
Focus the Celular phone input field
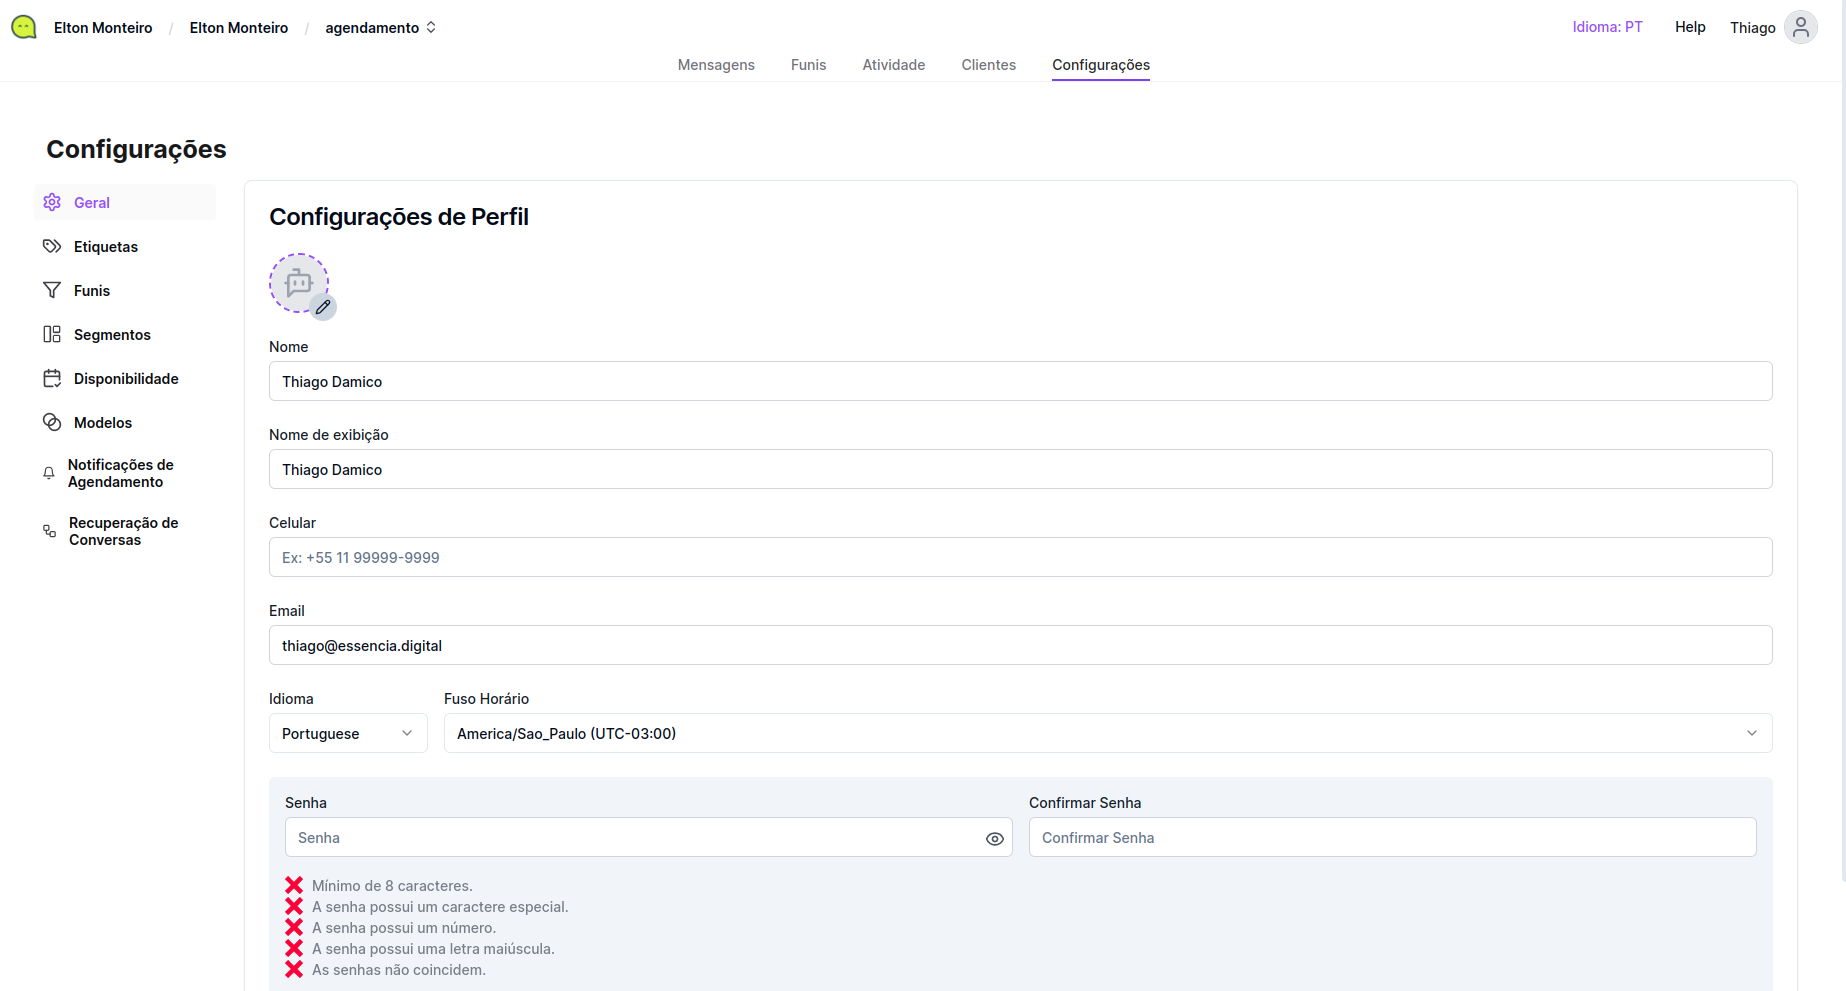tap(1020, 557)
